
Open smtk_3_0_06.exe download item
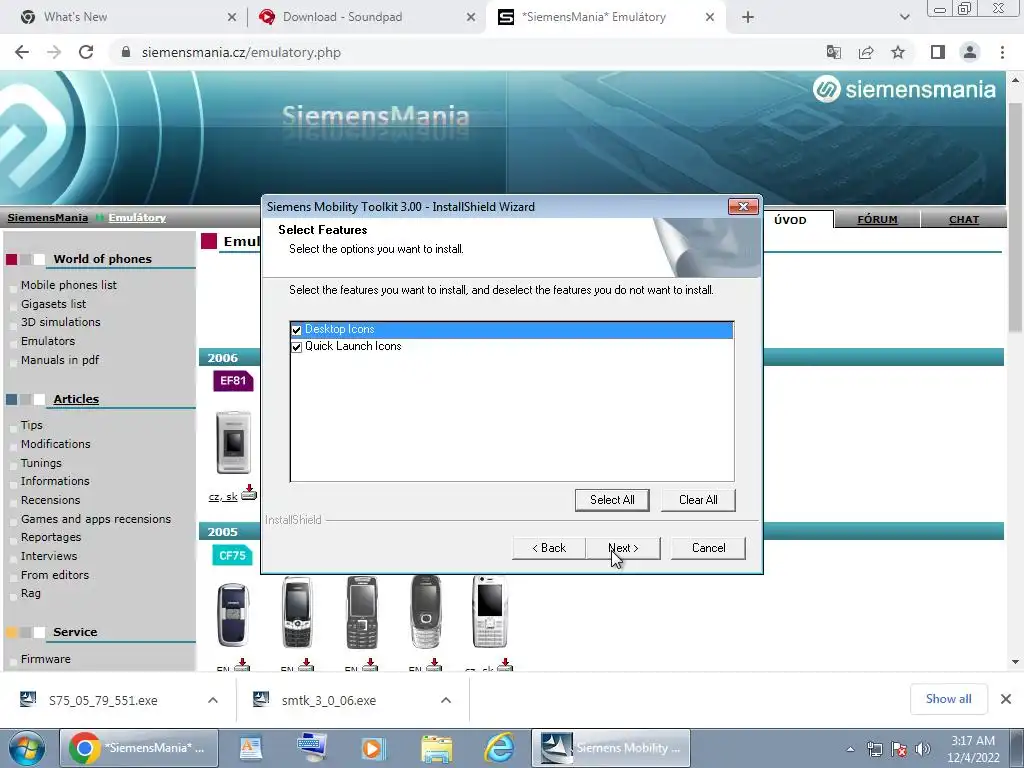[328, 700]
